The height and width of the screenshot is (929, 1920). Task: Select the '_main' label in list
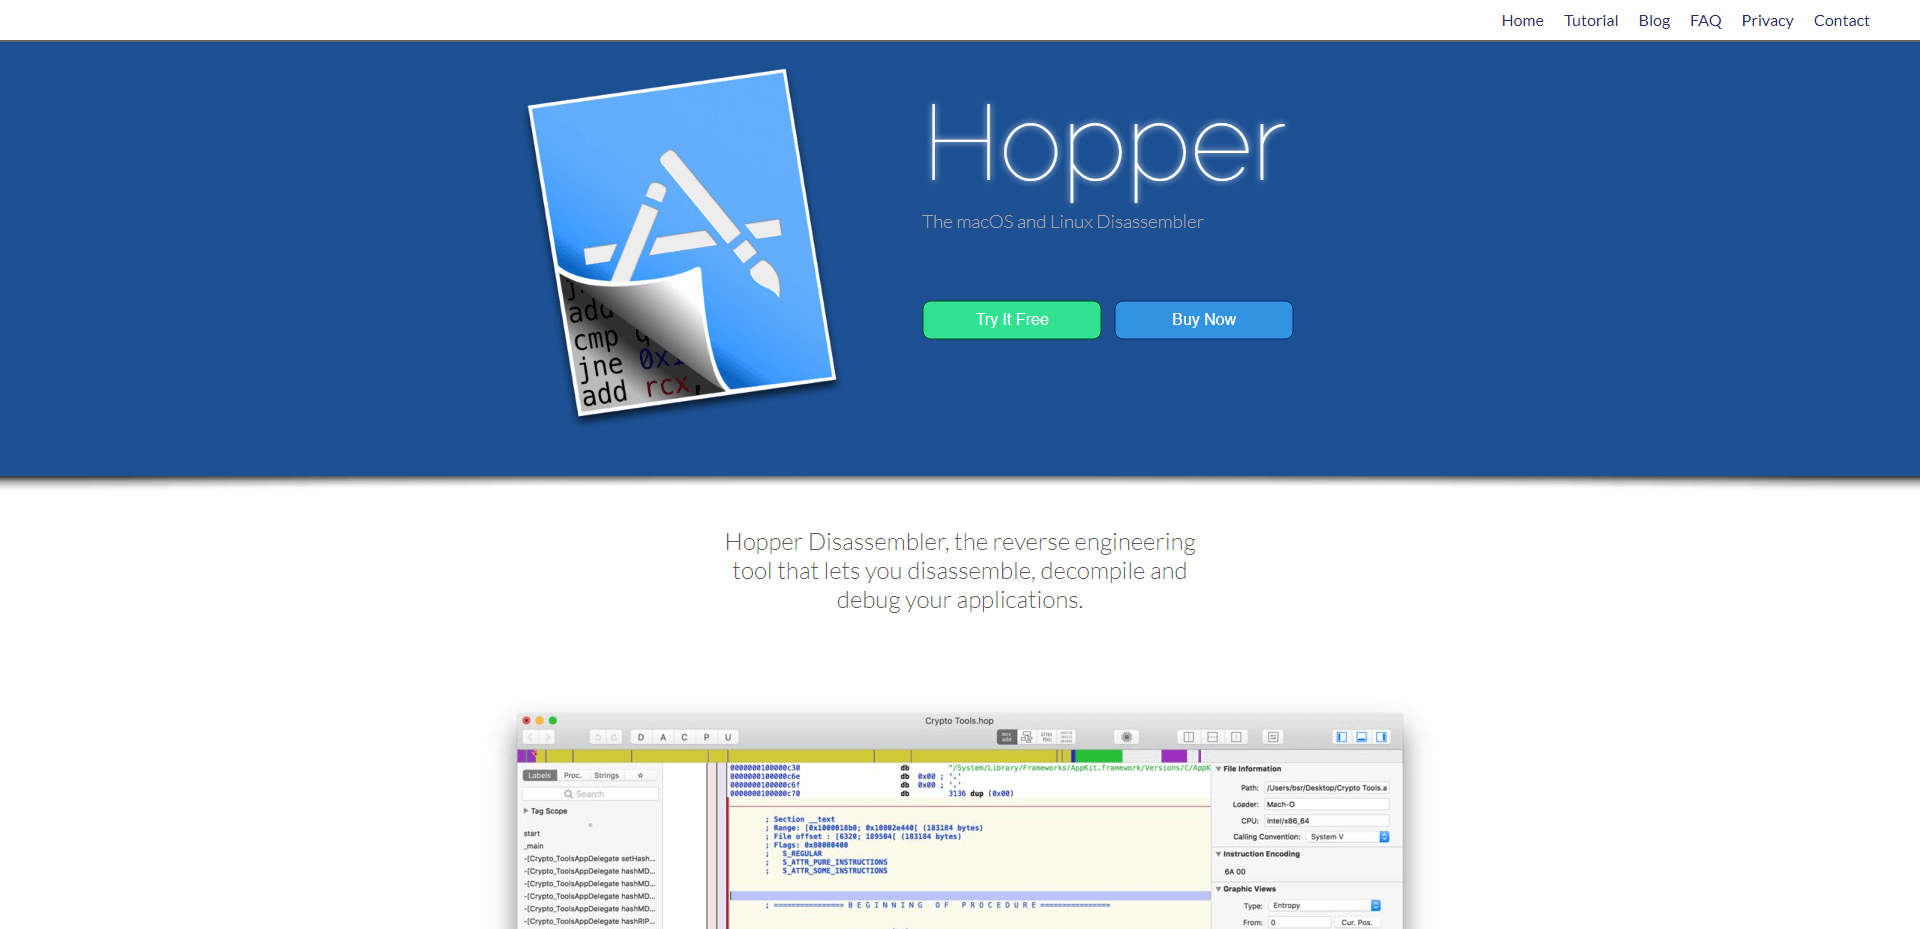coord(534,846)
